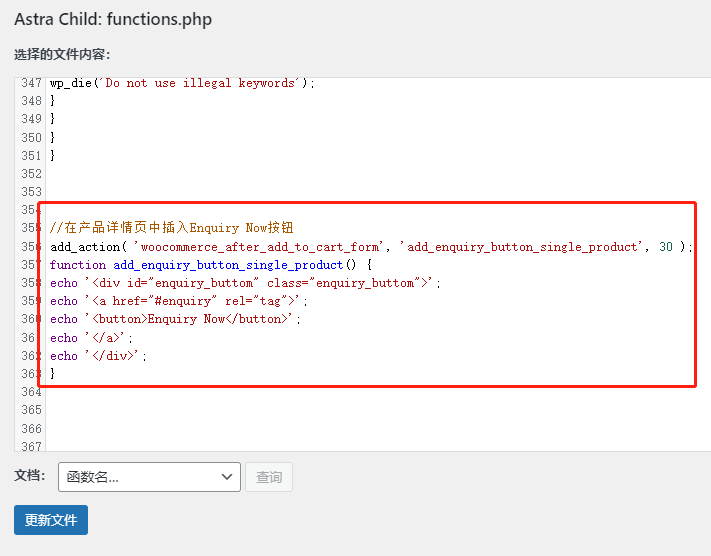
Task: Click the closing brace on line 363
Action: [x=53, y=374]
